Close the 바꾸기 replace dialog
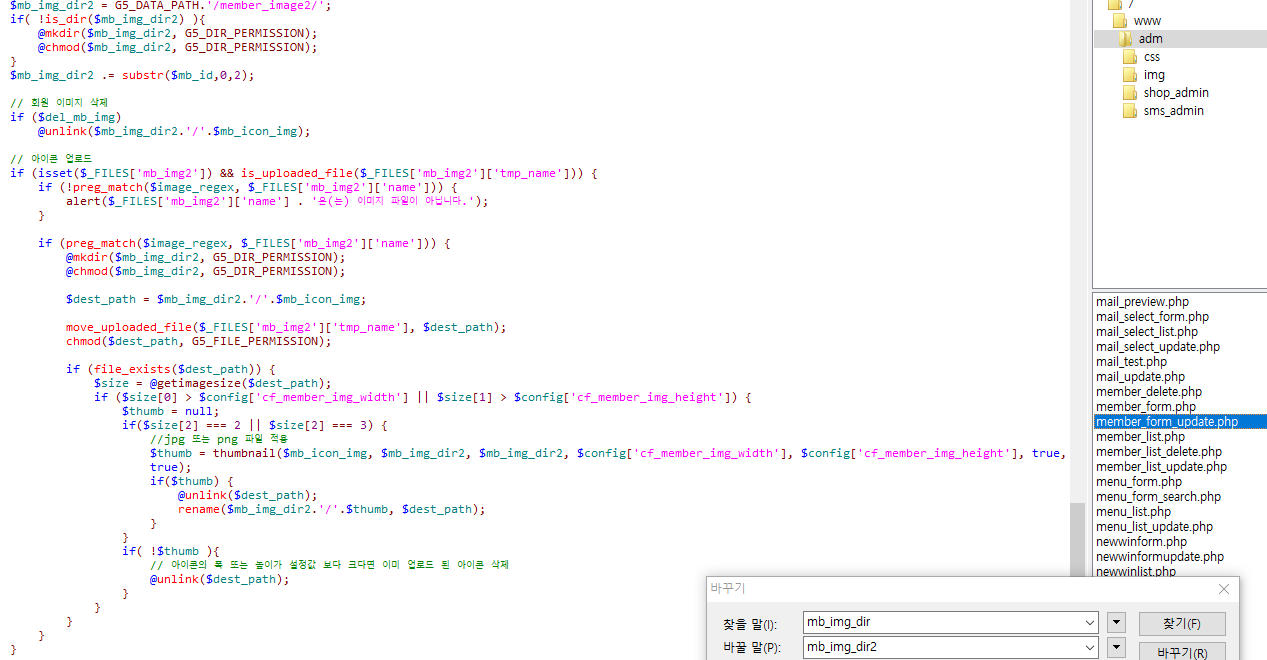This screenshot has width=1267, height=660. [x=1223, y=589]
